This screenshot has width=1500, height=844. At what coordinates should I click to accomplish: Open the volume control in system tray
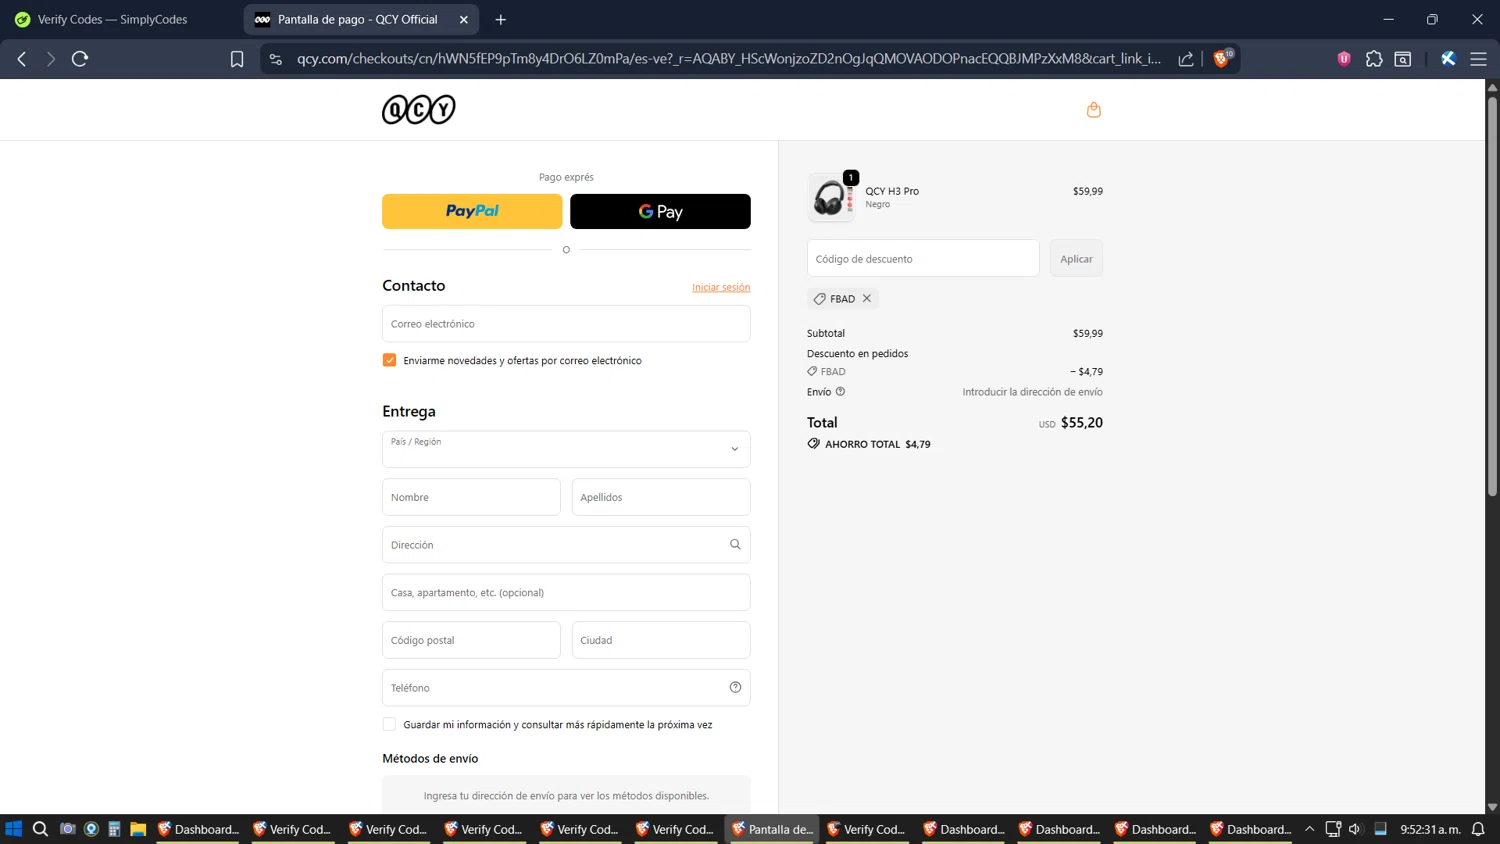1355,829
